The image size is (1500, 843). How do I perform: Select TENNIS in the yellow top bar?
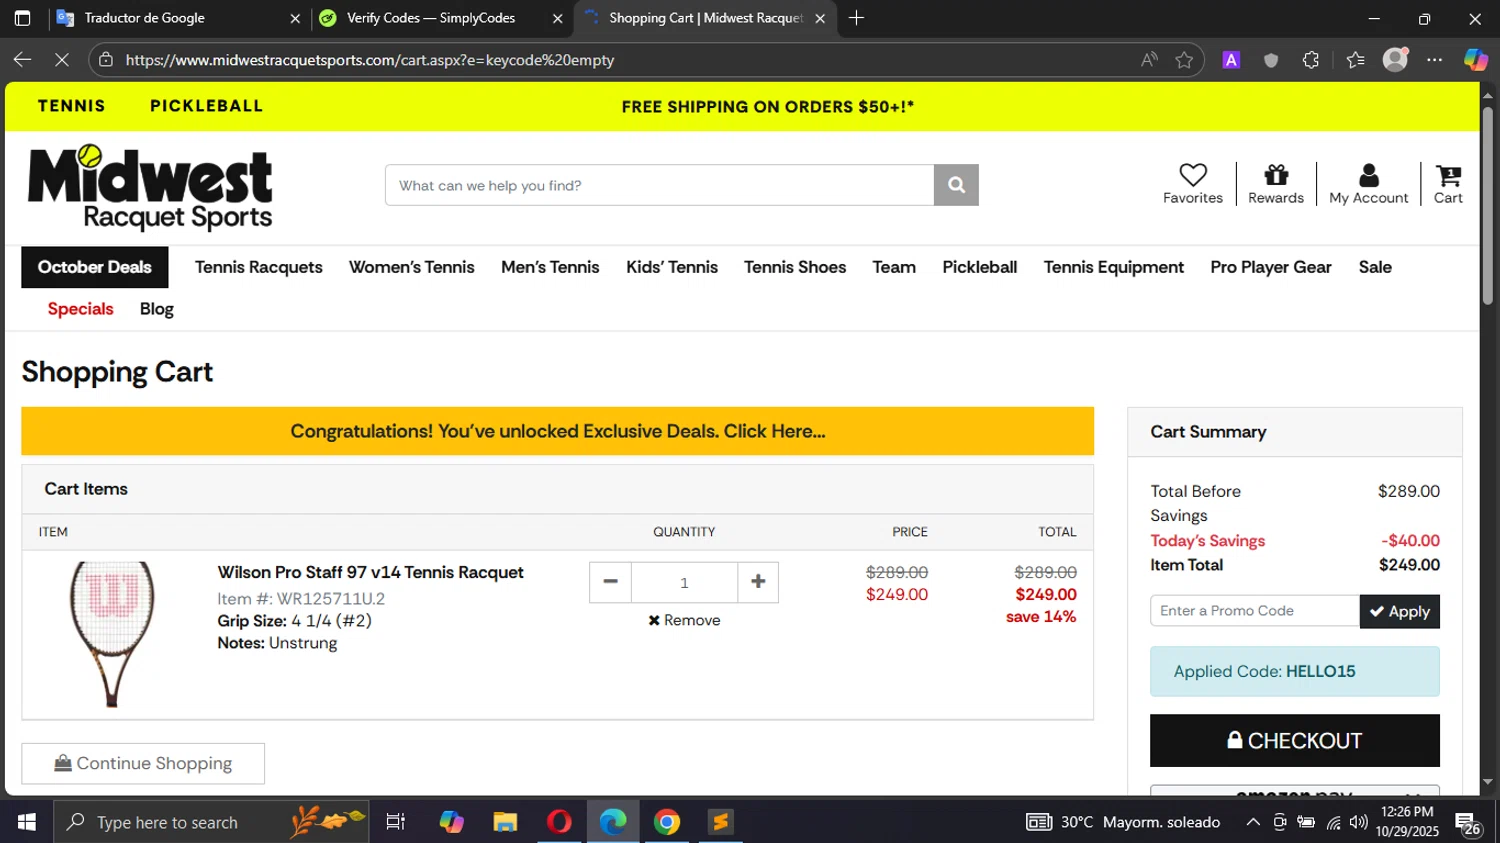pos(71,106)
